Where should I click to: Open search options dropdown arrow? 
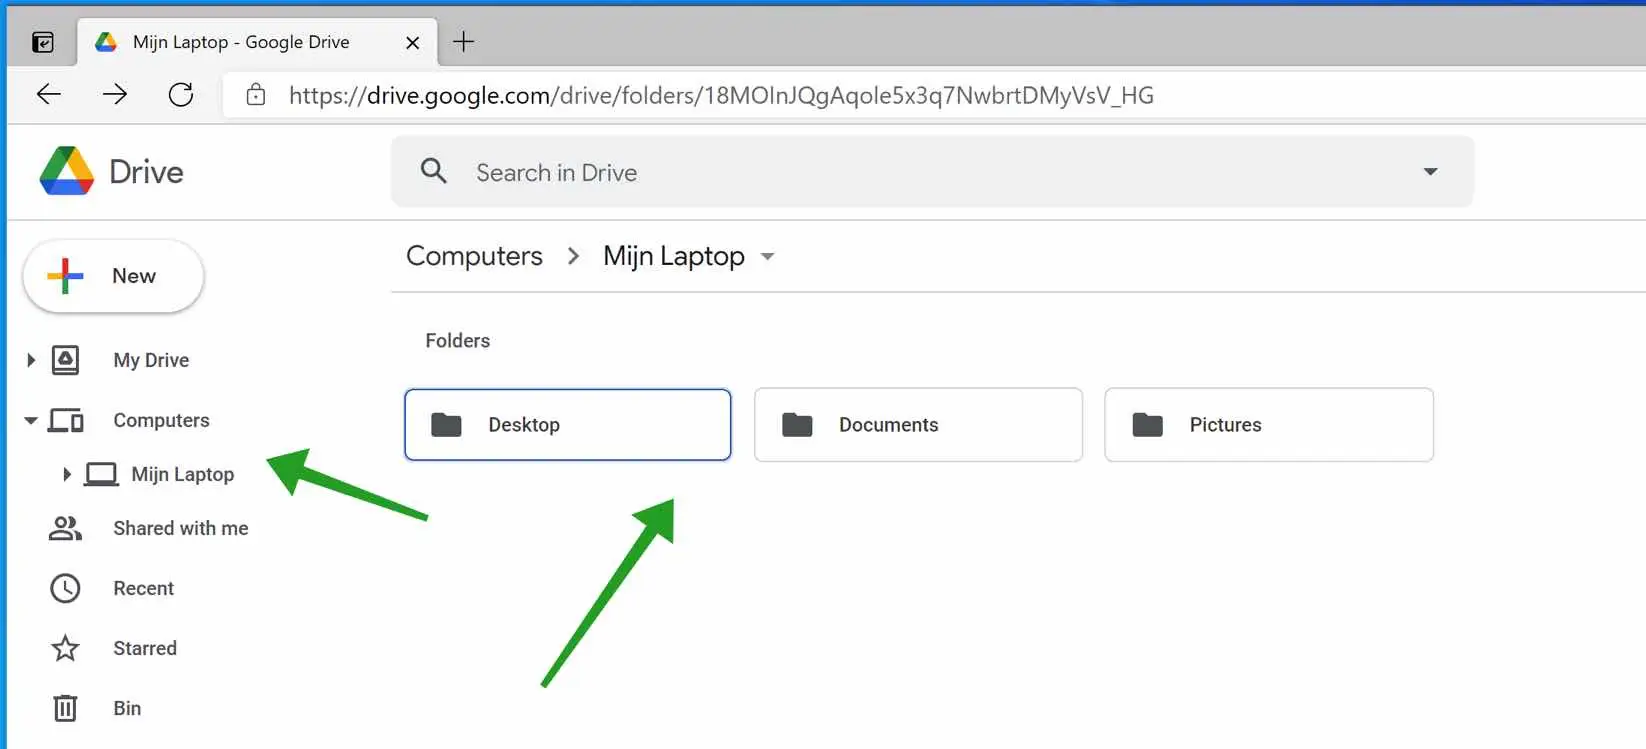coord(1430,172)
